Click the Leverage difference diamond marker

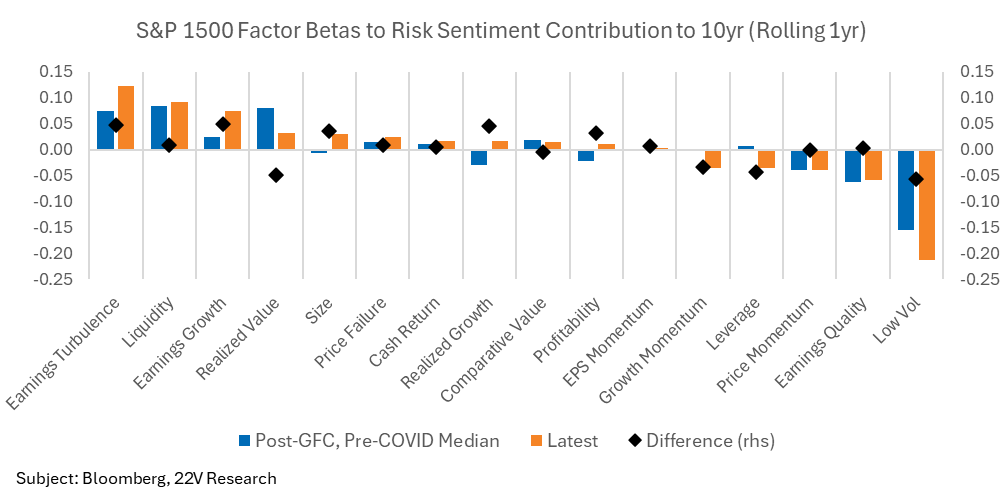tap(756, 172)
